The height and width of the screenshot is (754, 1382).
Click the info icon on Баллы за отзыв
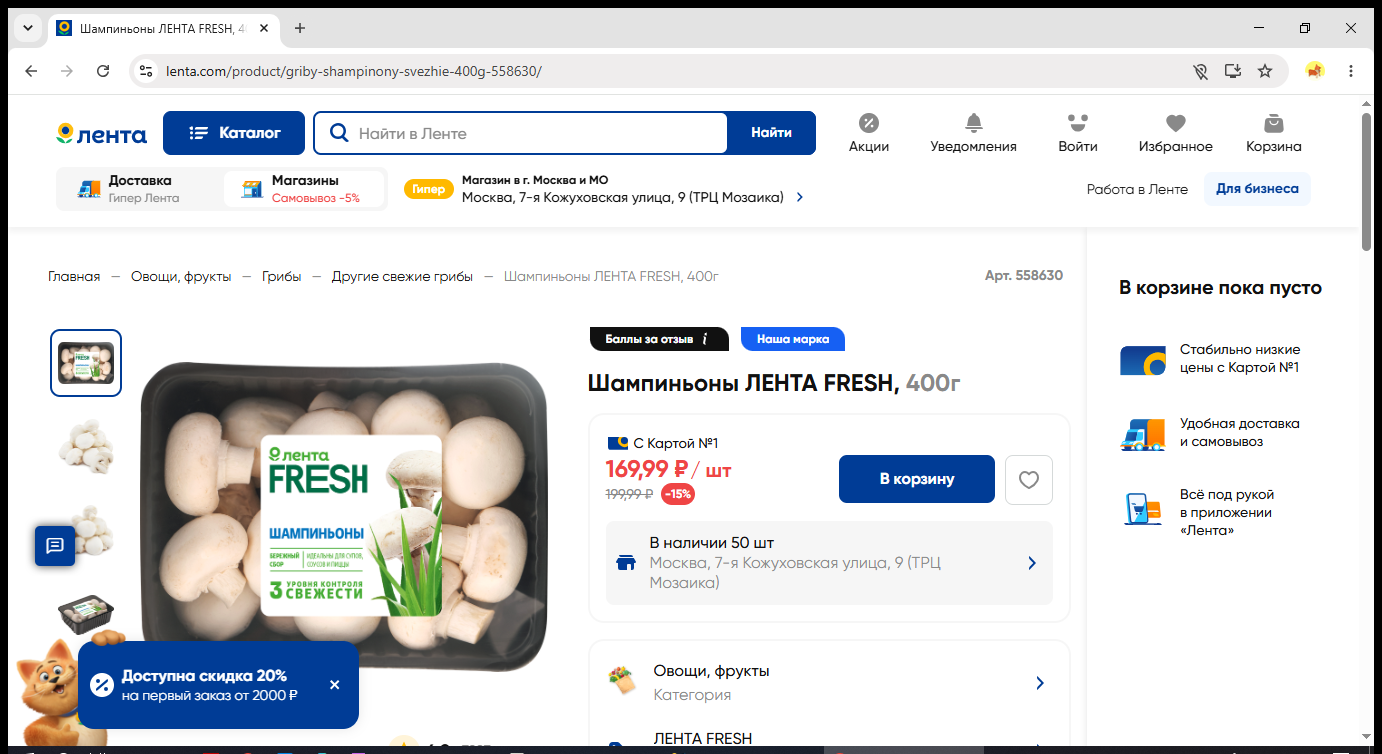pos(705,339)
